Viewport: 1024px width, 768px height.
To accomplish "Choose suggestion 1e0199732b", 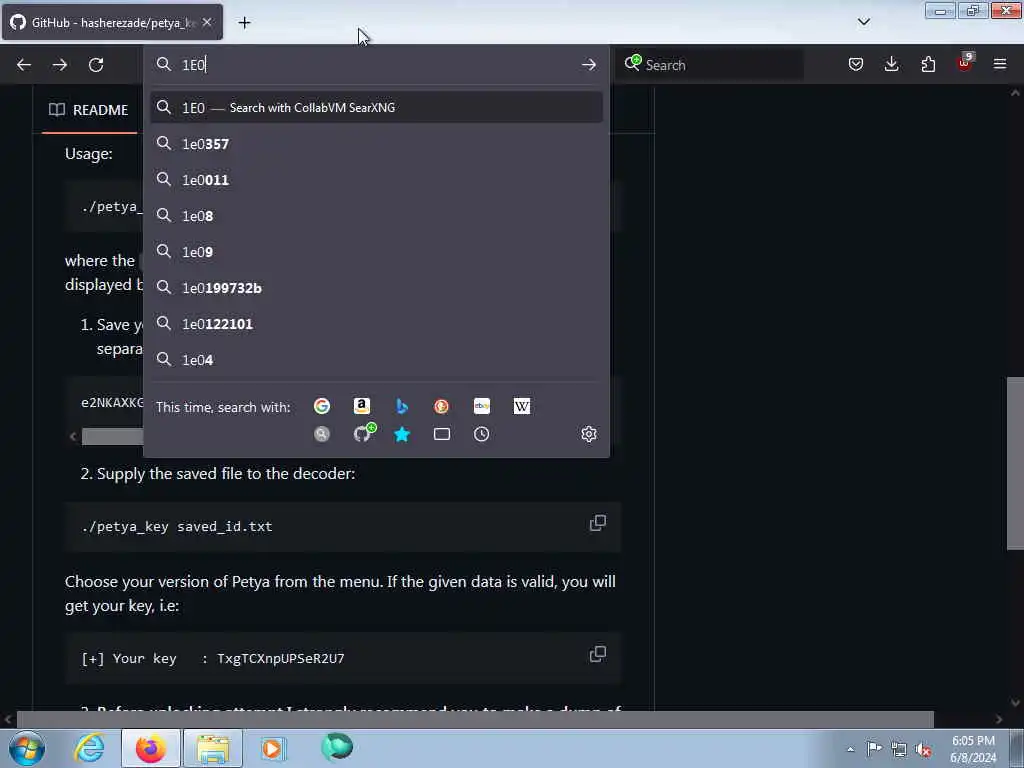I will tap(376, 288).
